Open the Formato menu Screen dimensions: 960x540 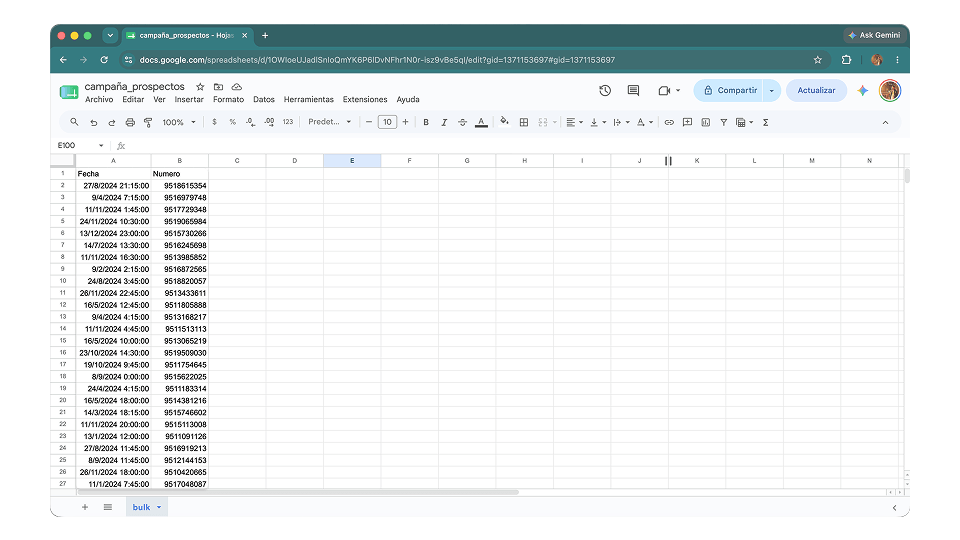point(228,99)
